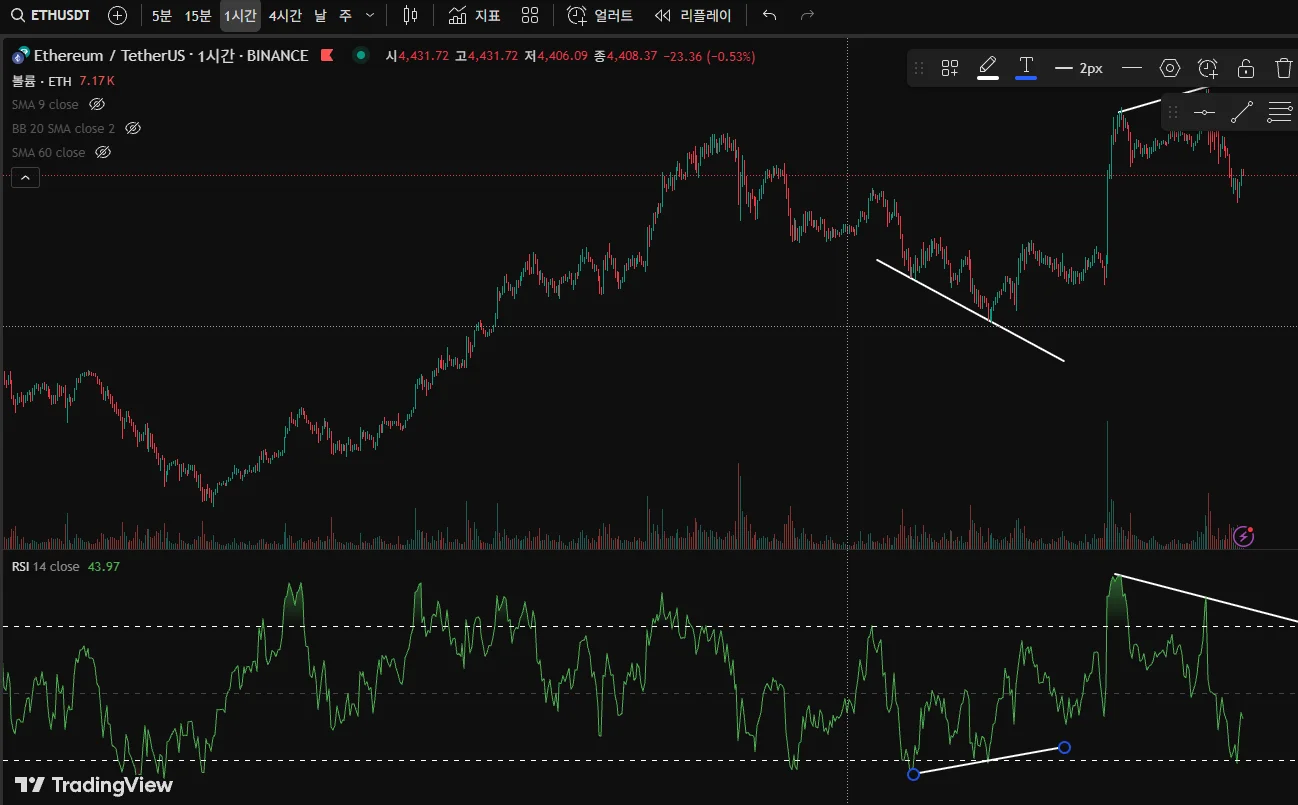Viewport: 1298px width, 805px height.
Task: Open the candlestick chart type menu
Action: 410,16
